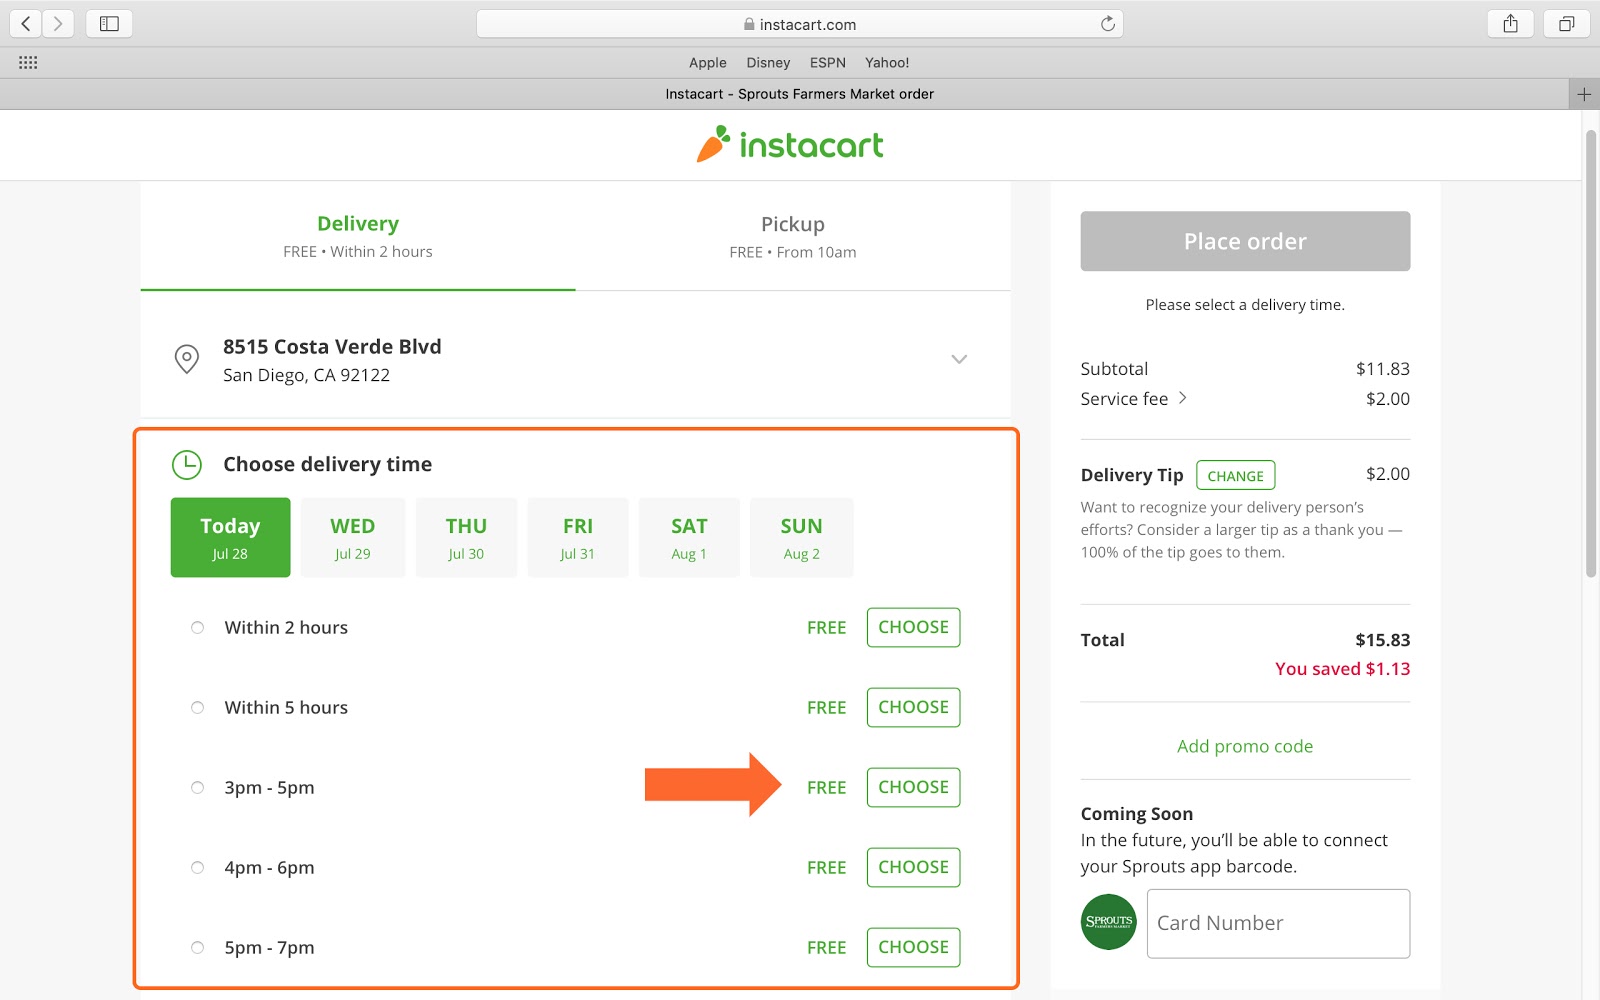This screenshot has height=1000, width=1600.
Task: Click the 8515 Costa Verde Blvd address
Action: click(x=332, y=347)
